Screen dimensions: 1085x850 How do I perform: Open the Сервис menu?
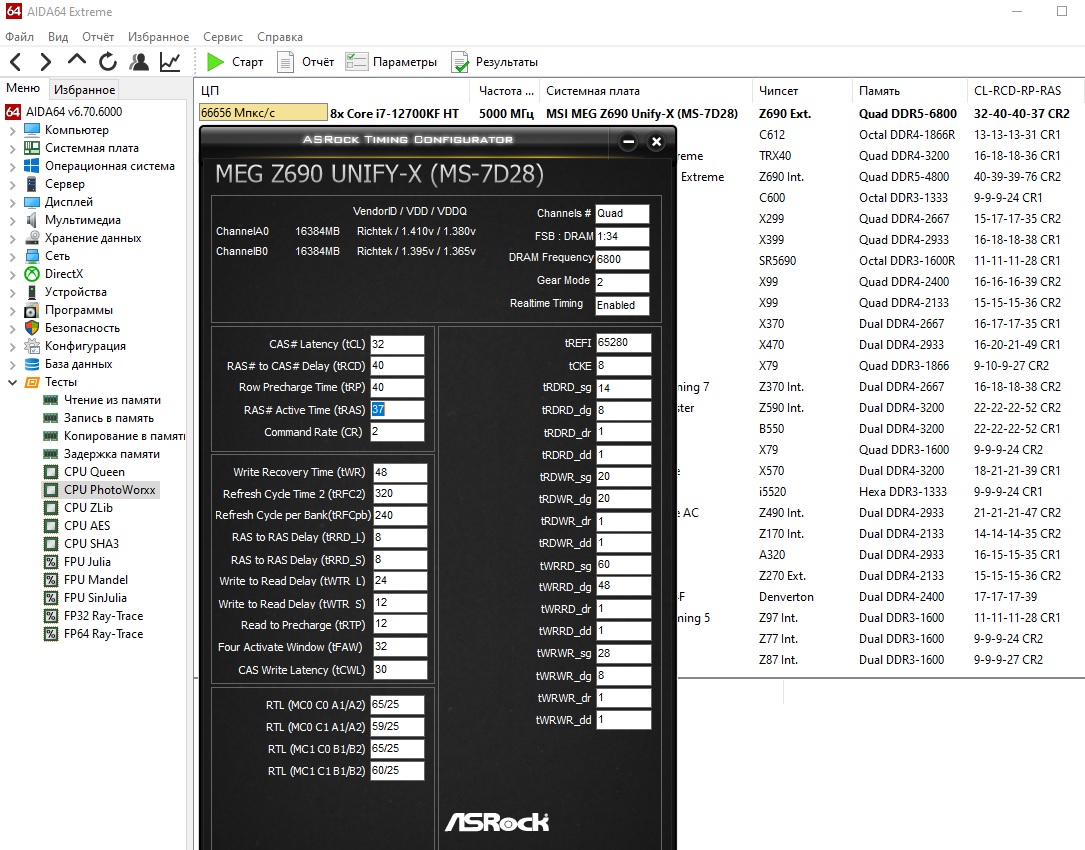click(223, 37)
